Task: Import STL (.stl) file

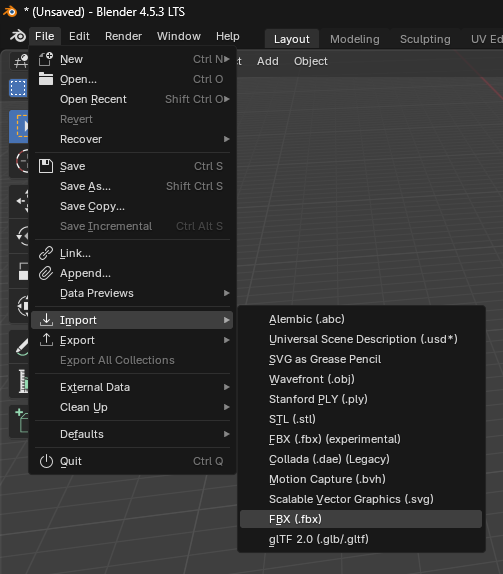Action: 361,420
